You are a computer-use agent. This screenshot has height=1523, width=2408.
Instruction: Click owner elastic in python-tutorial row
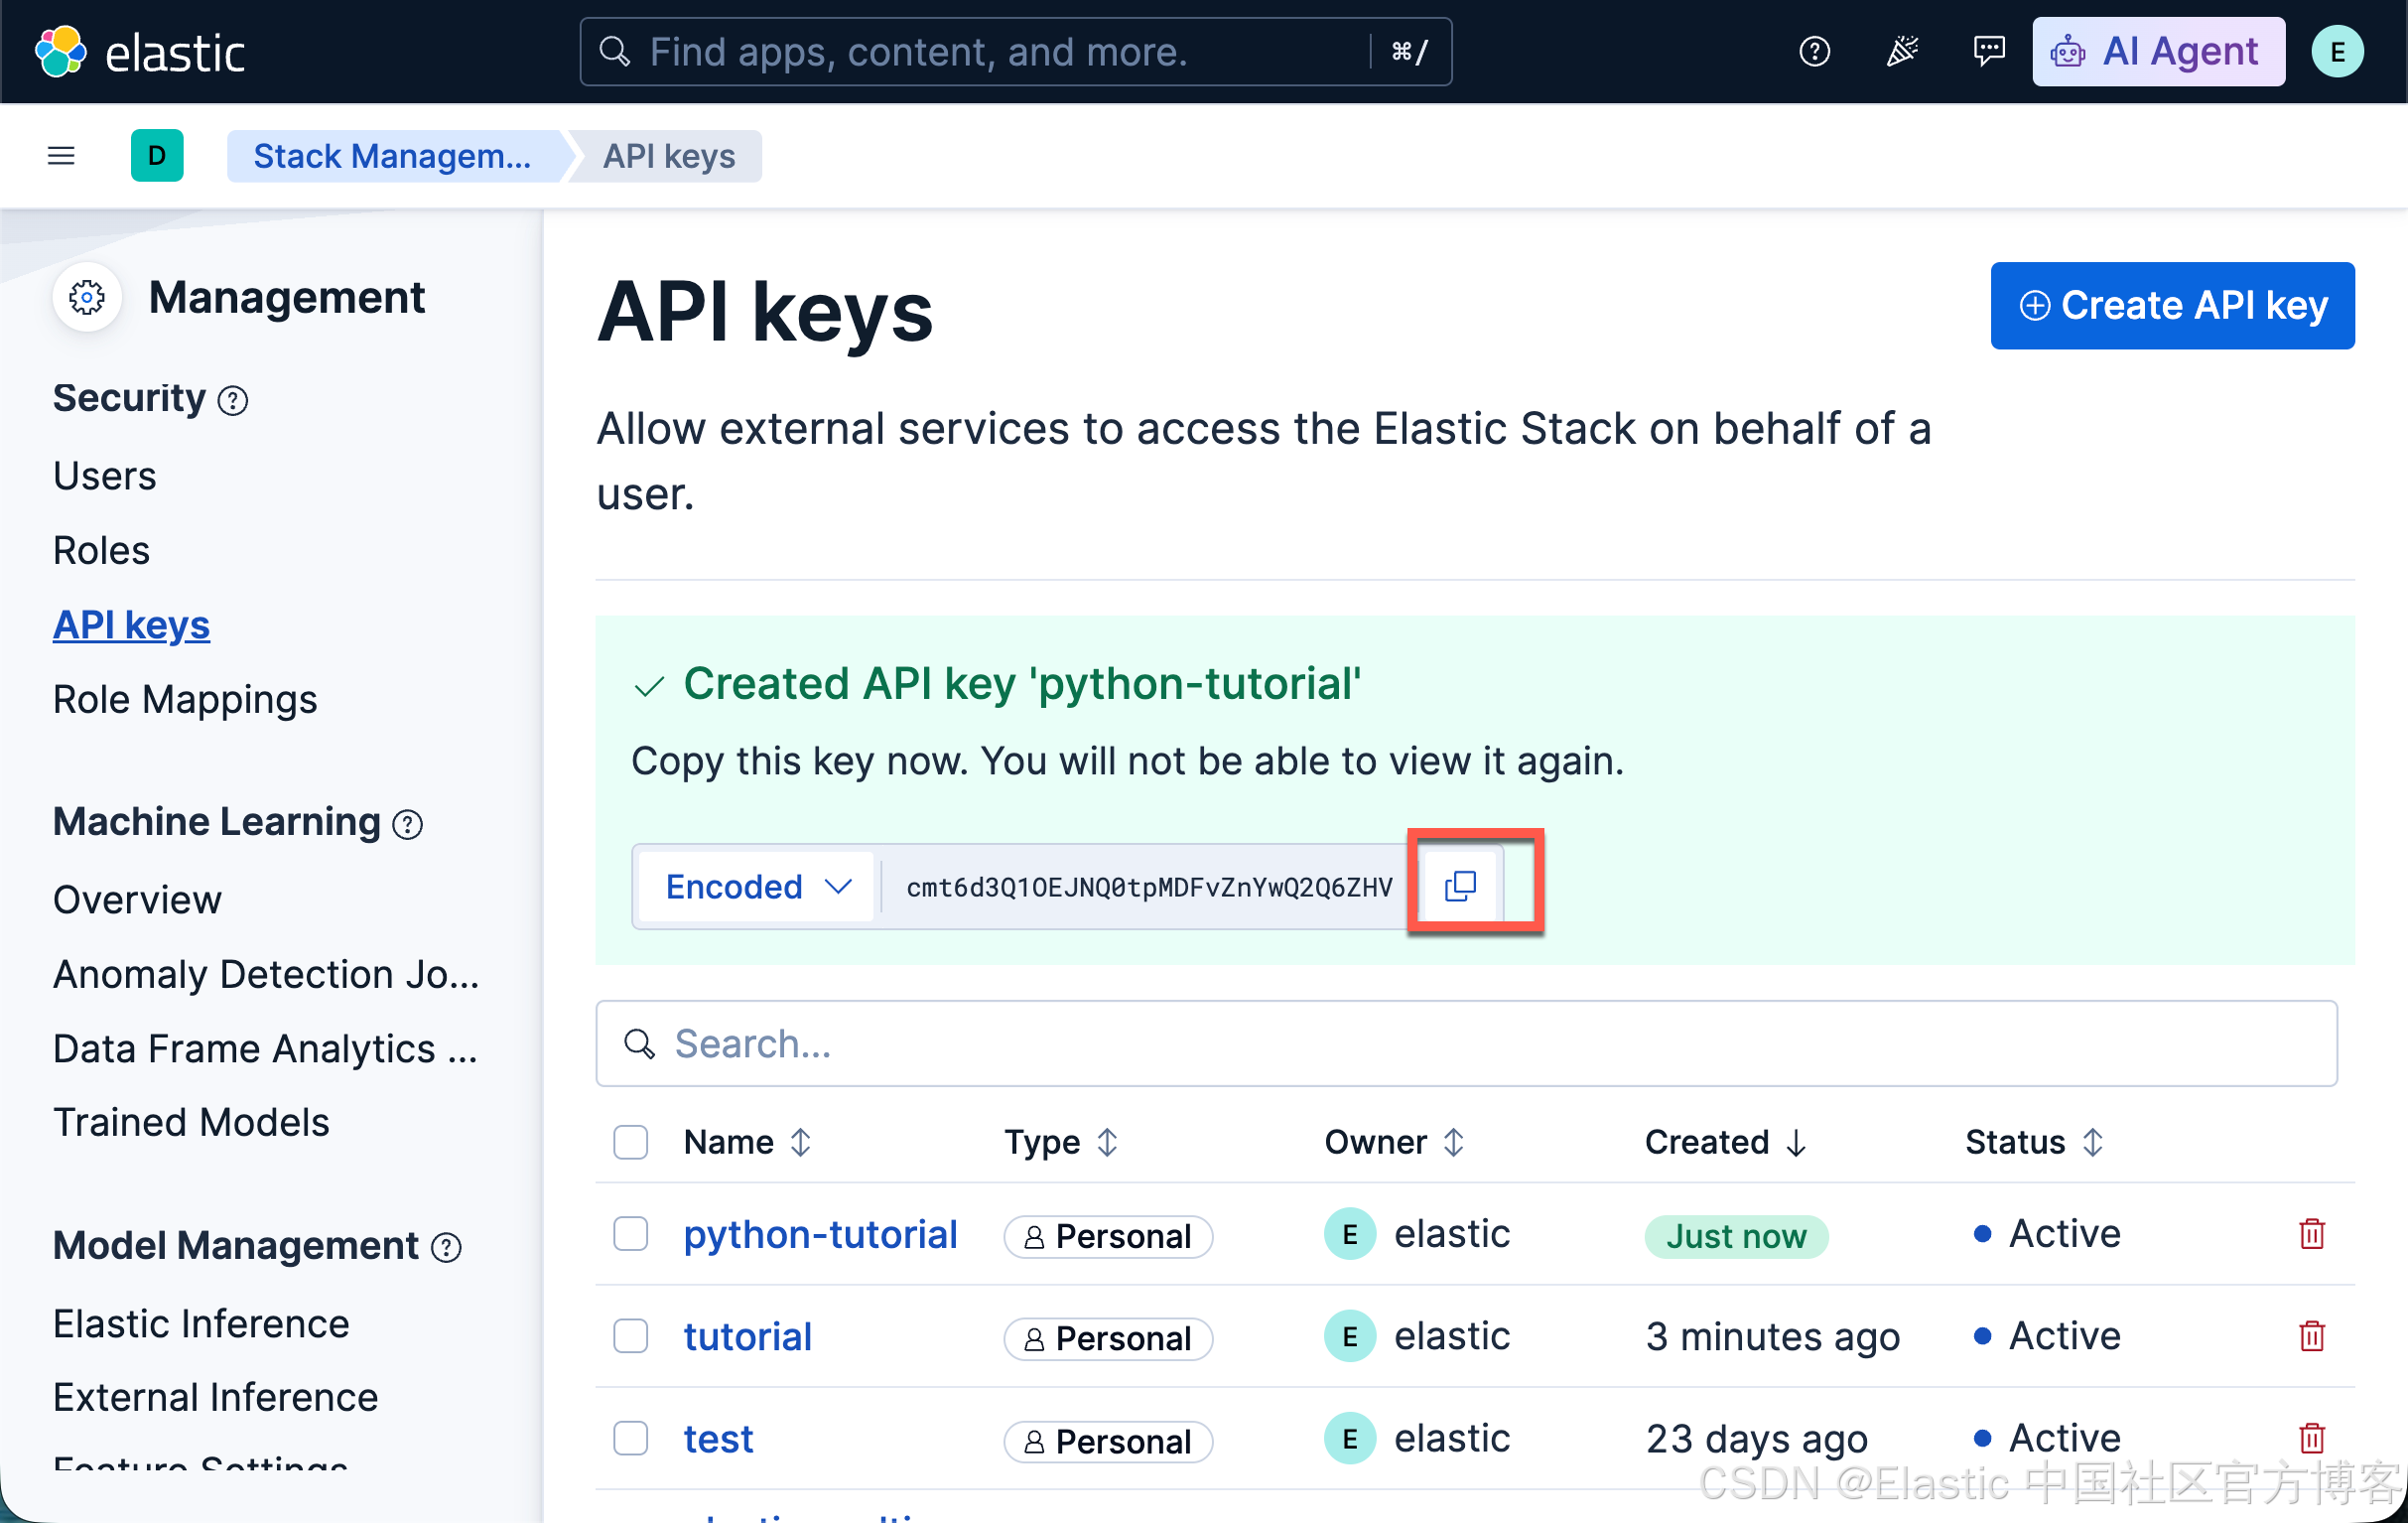1417,1234
